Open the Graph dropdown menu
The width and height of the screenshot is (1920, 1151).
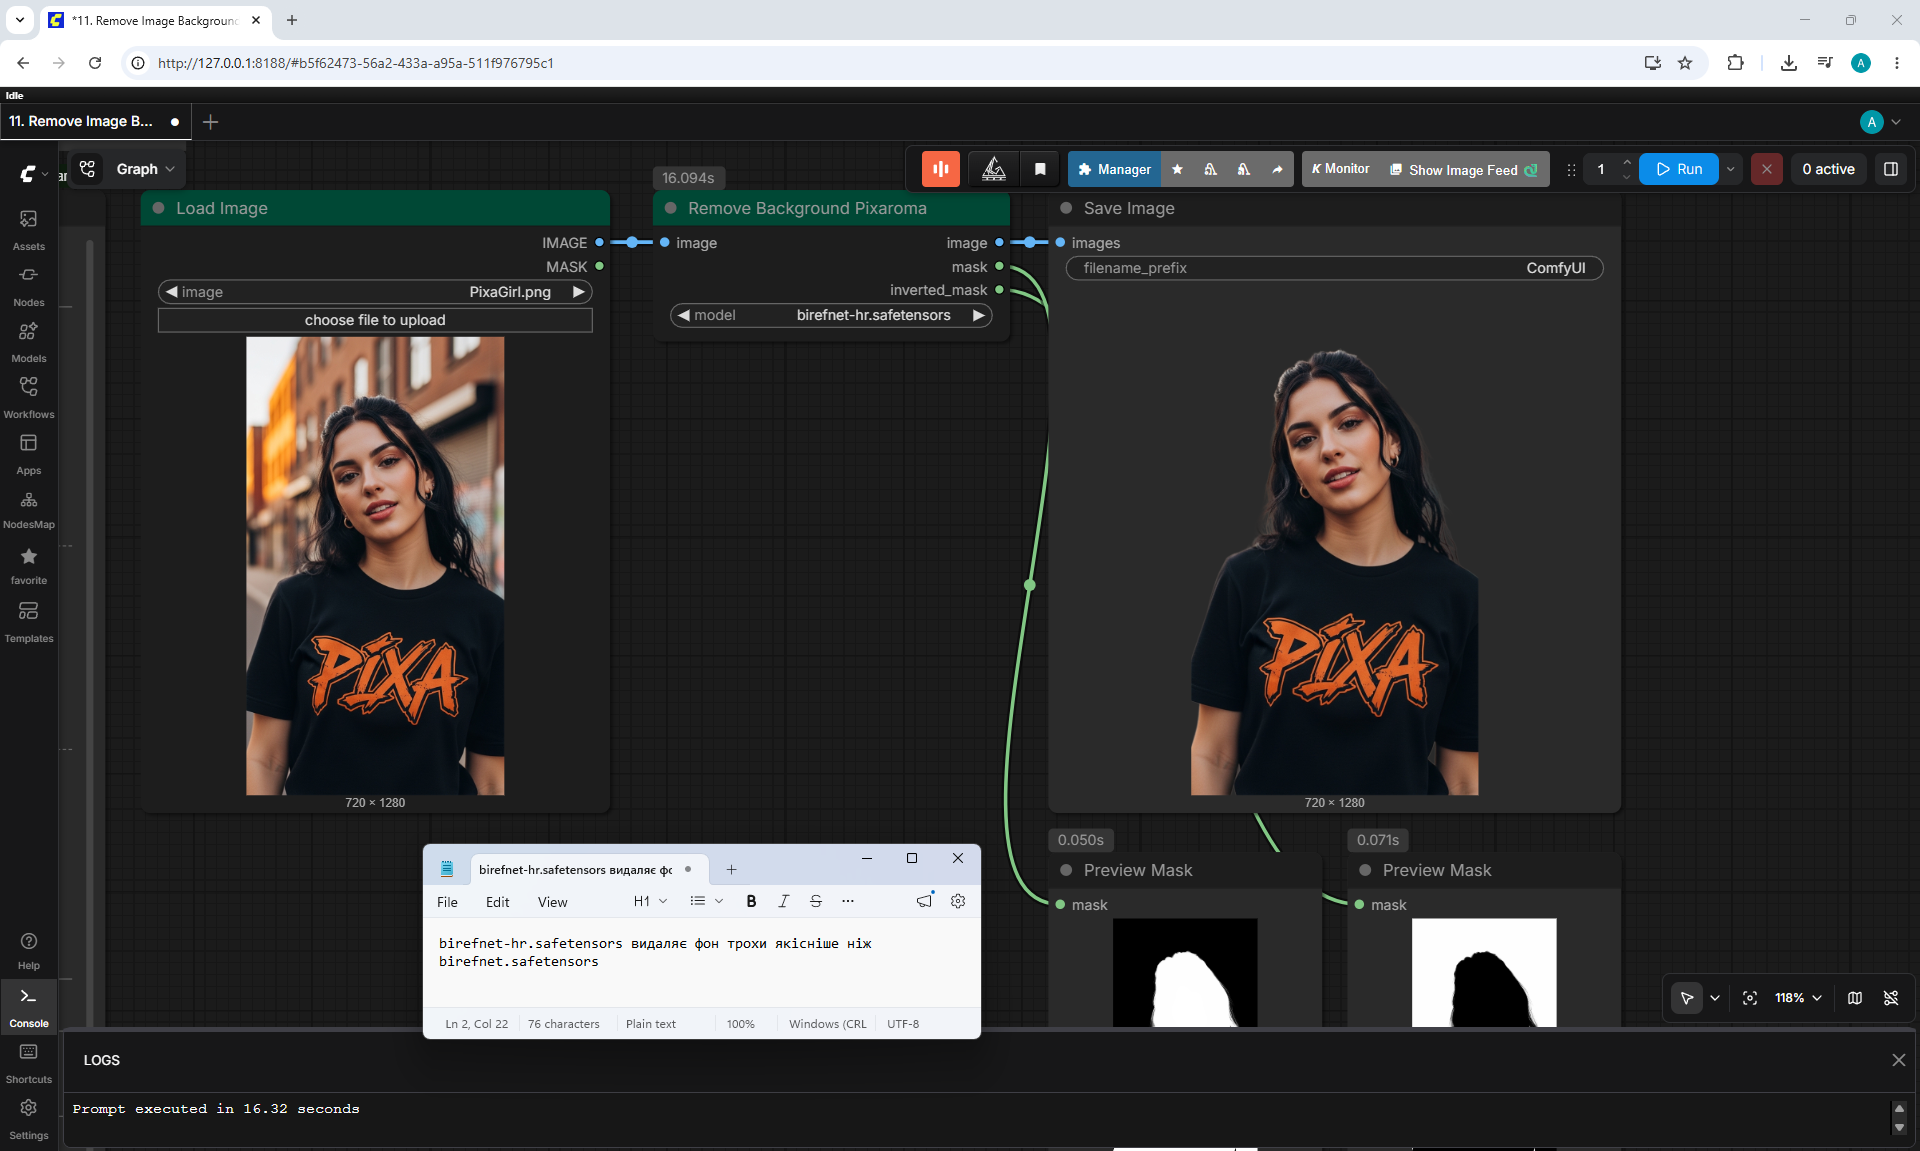tap(145, 169)
